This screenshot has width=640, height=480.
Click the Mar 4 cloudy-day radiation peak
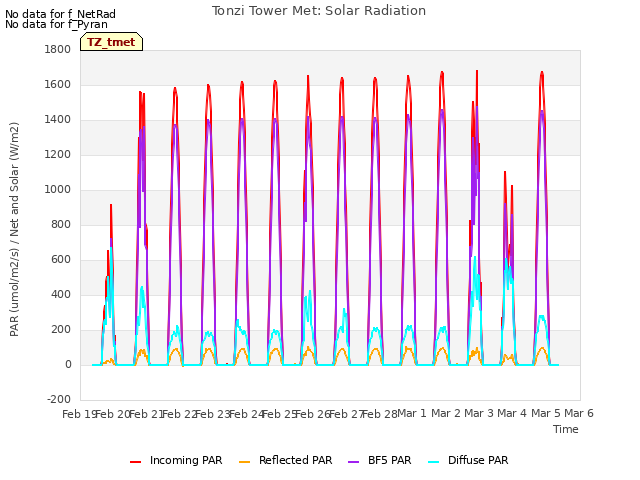click(505, 173)
